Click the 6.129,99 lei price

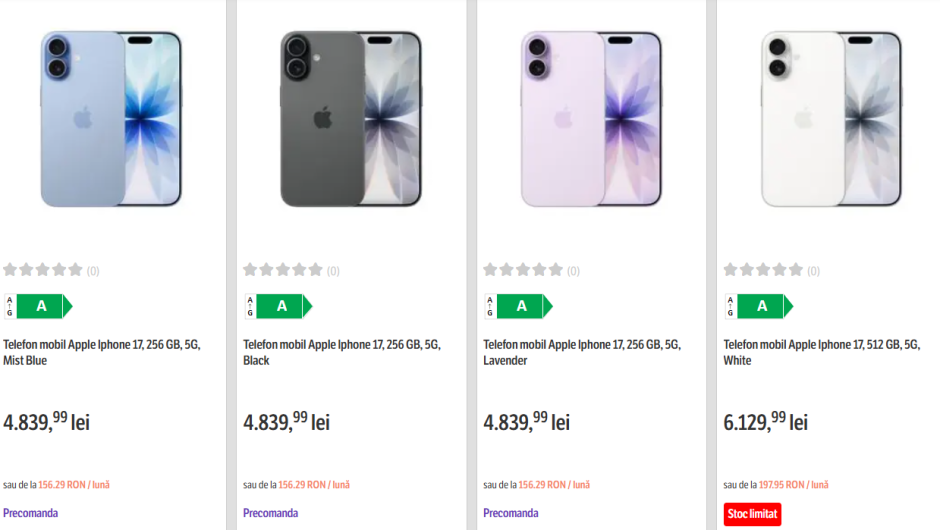(x=766, y=422)
